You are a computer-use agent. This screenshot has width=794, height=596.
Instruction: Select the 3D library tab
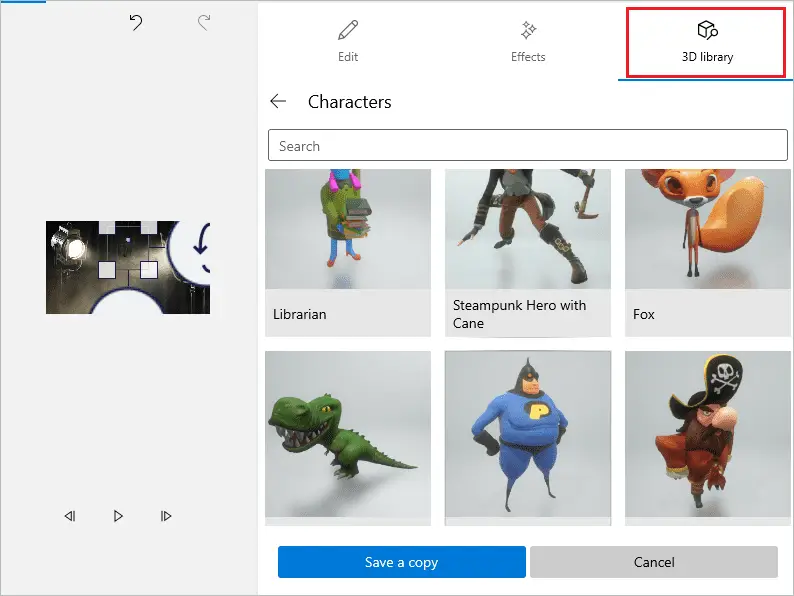707,43
